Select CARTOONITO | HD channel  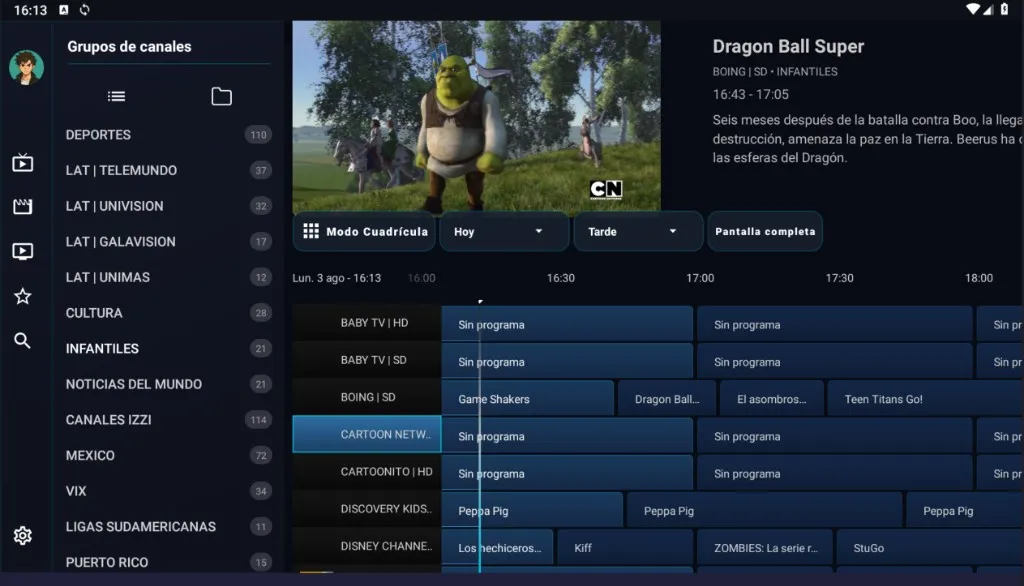367,472
